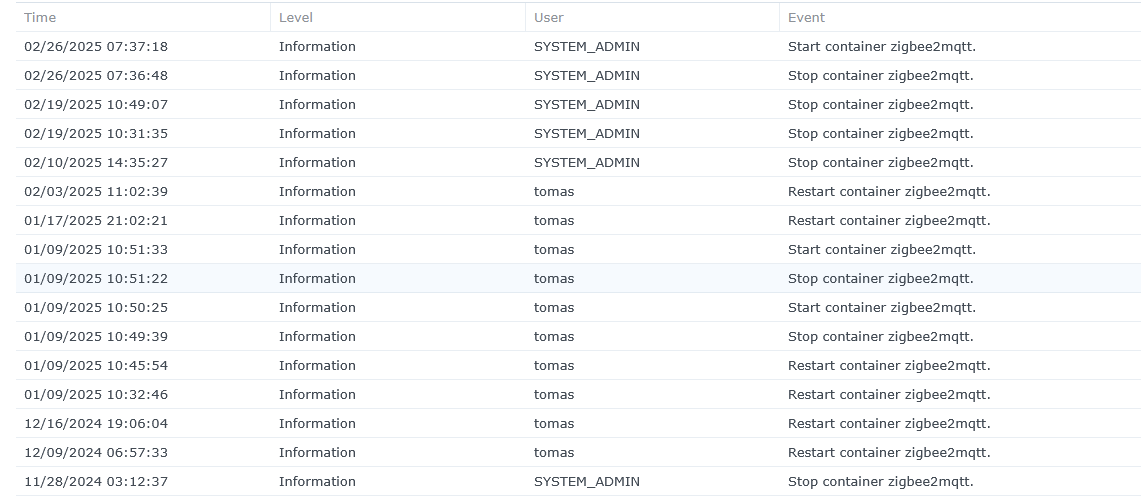Select the 01/09/2025 10:50:25 start entry
The image size is (1141, 499).
click(96, 308)
